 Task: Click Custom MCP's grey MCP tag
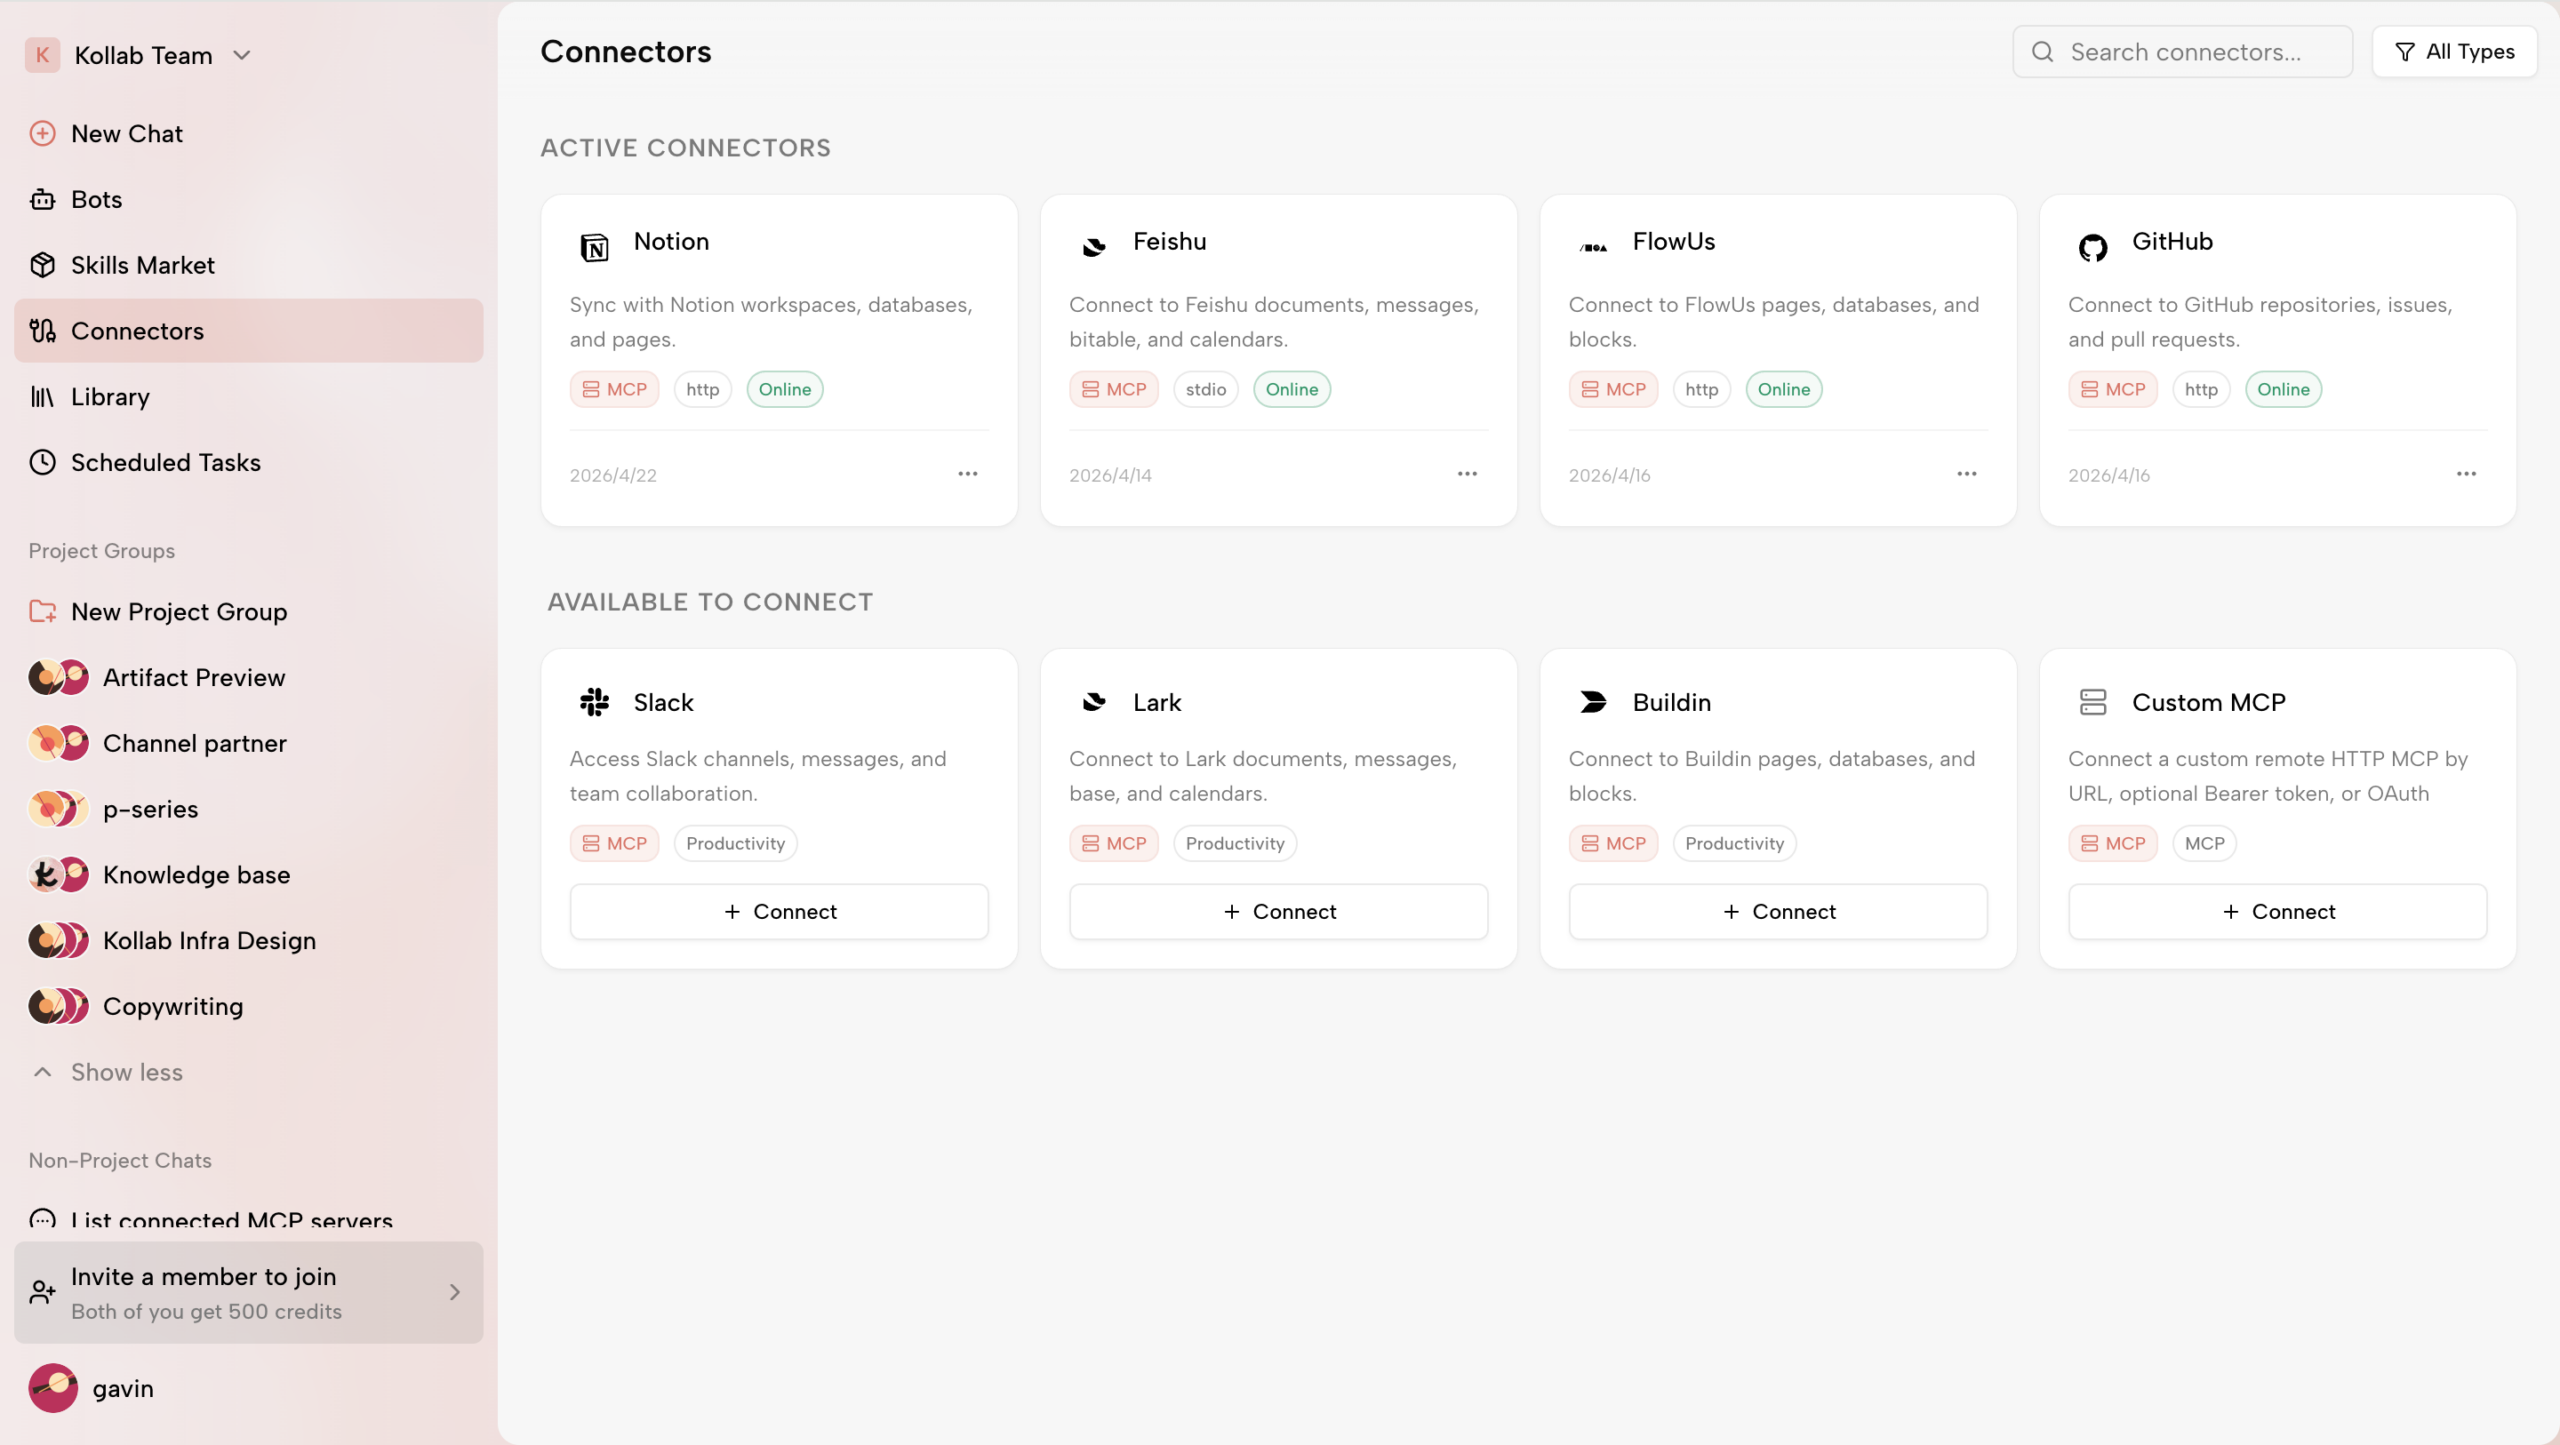pyautogui.click(x=2204, y=843)
